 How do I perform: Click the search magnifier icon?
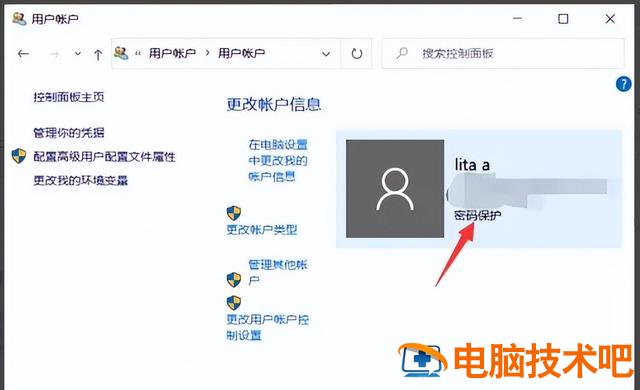click(402, 53)
